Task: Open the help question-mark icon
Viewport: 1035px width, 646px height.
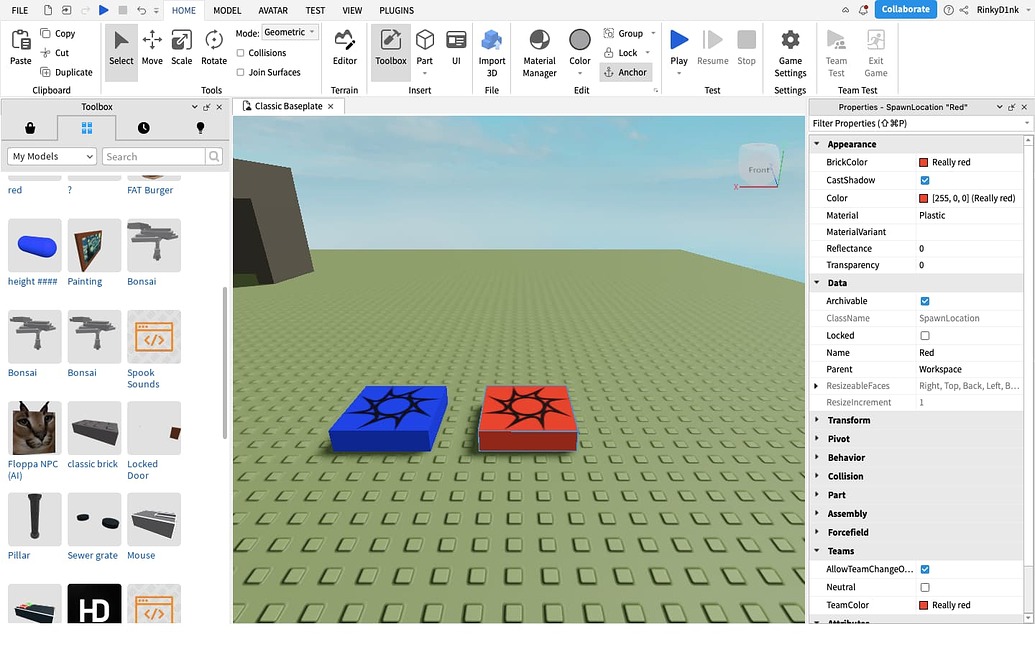Action: pyautogui.click(x=949, y=10)
